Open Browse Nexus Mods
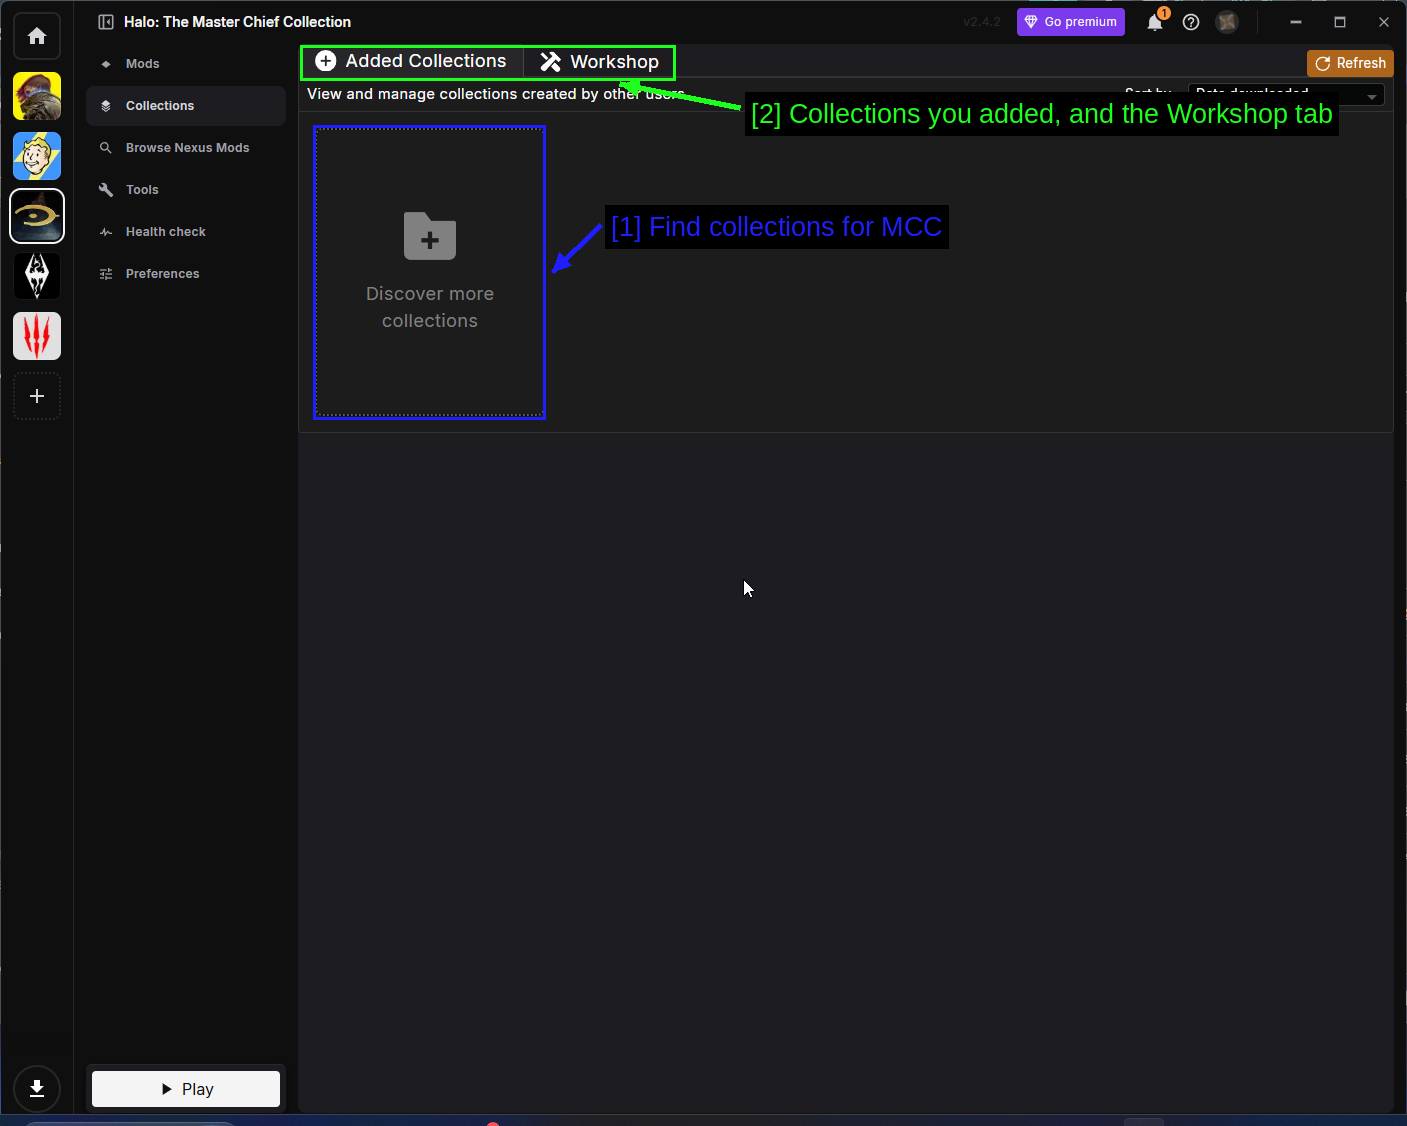This screenshot has height=1126, width=1407. tap(186, 148)
